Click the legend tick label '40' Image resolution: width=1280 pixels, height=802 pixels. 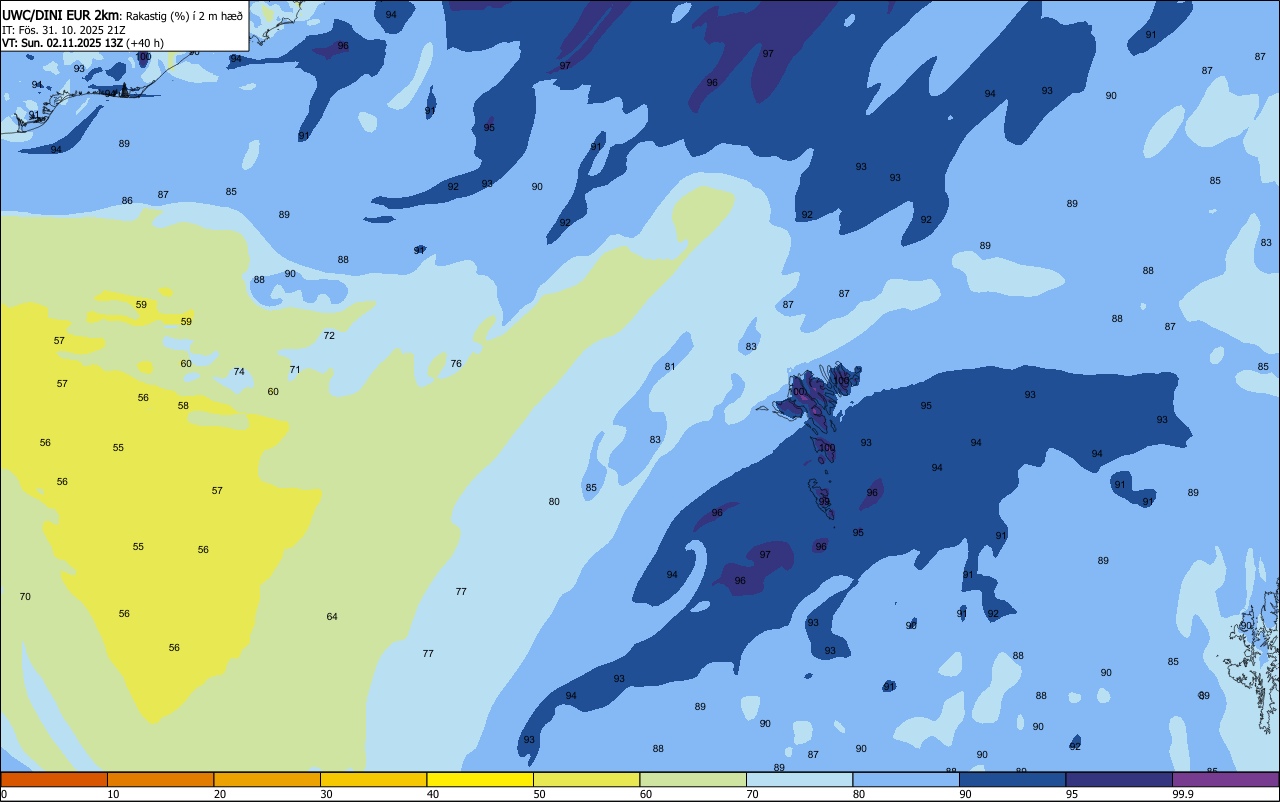coord(433,794)
